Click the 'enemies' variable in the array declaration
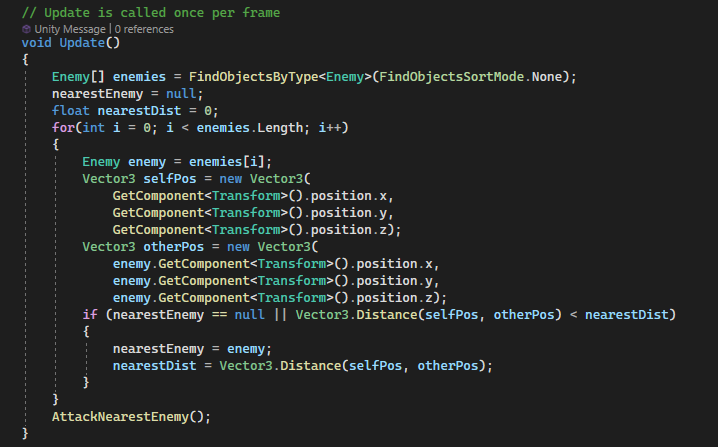 click(139, 76)
